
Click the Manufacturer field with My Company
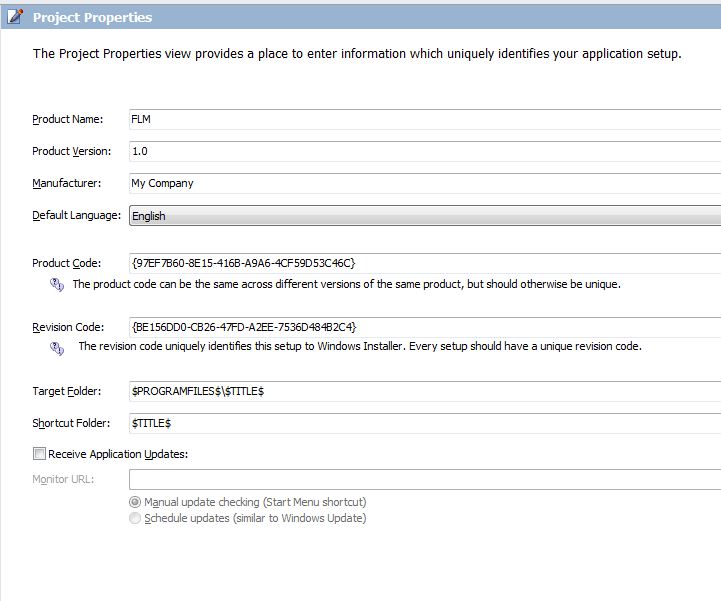[x=425, y=183]
